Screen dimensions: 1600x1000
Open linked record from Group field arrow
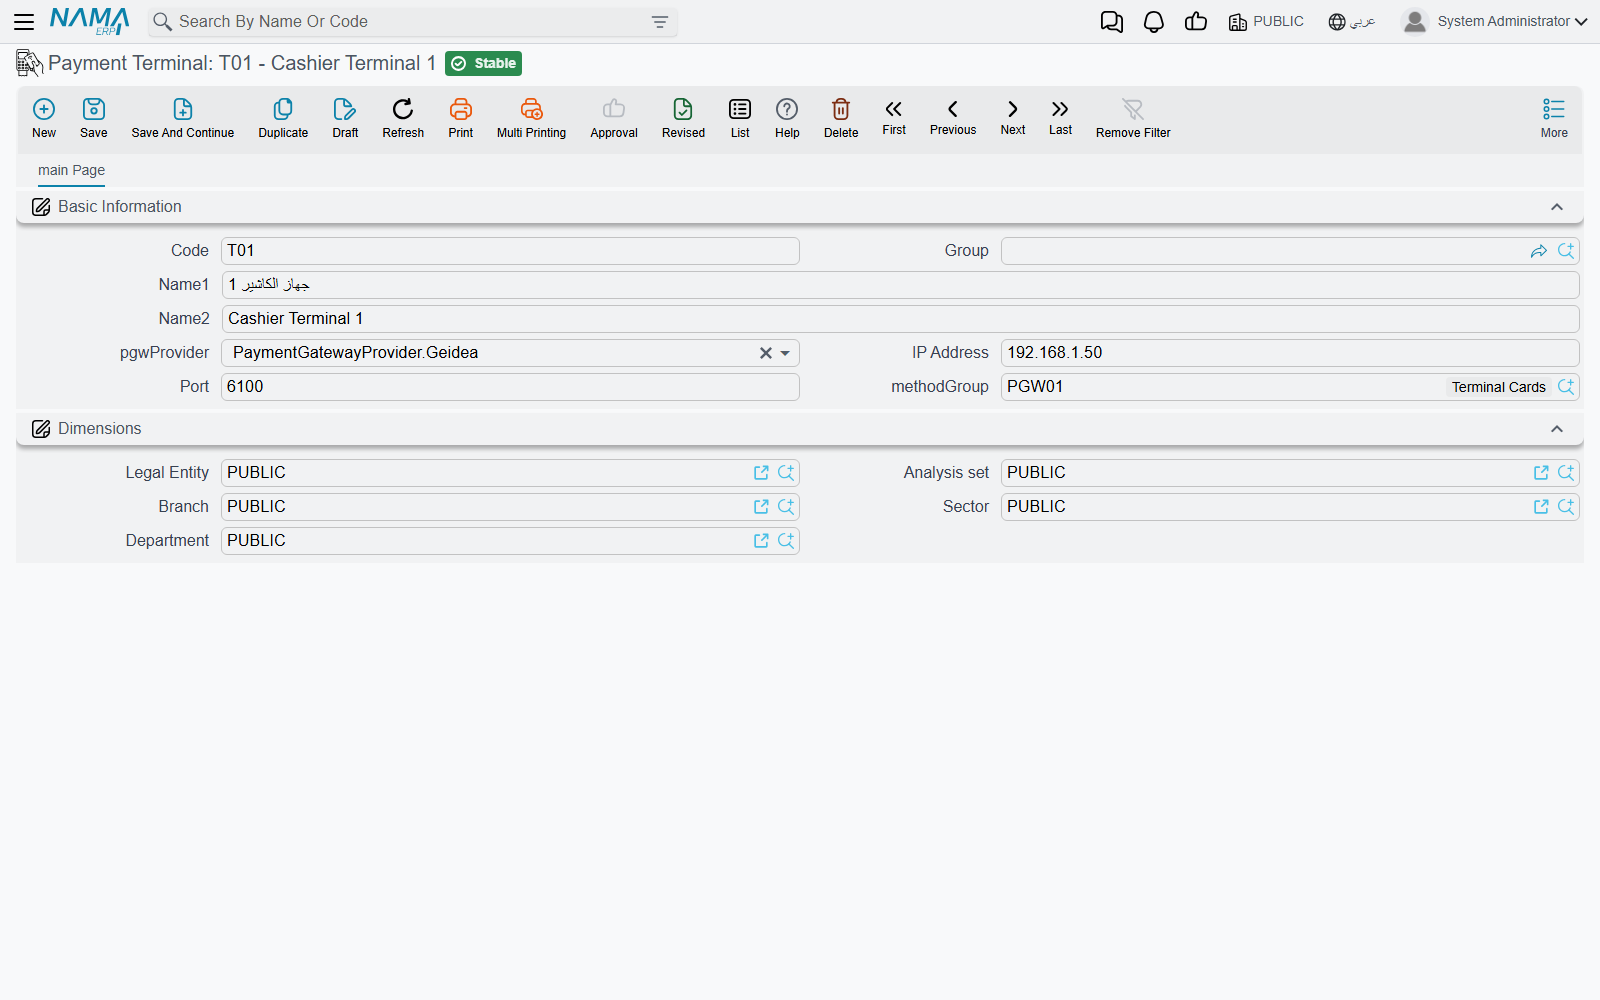click(1539, 251)
